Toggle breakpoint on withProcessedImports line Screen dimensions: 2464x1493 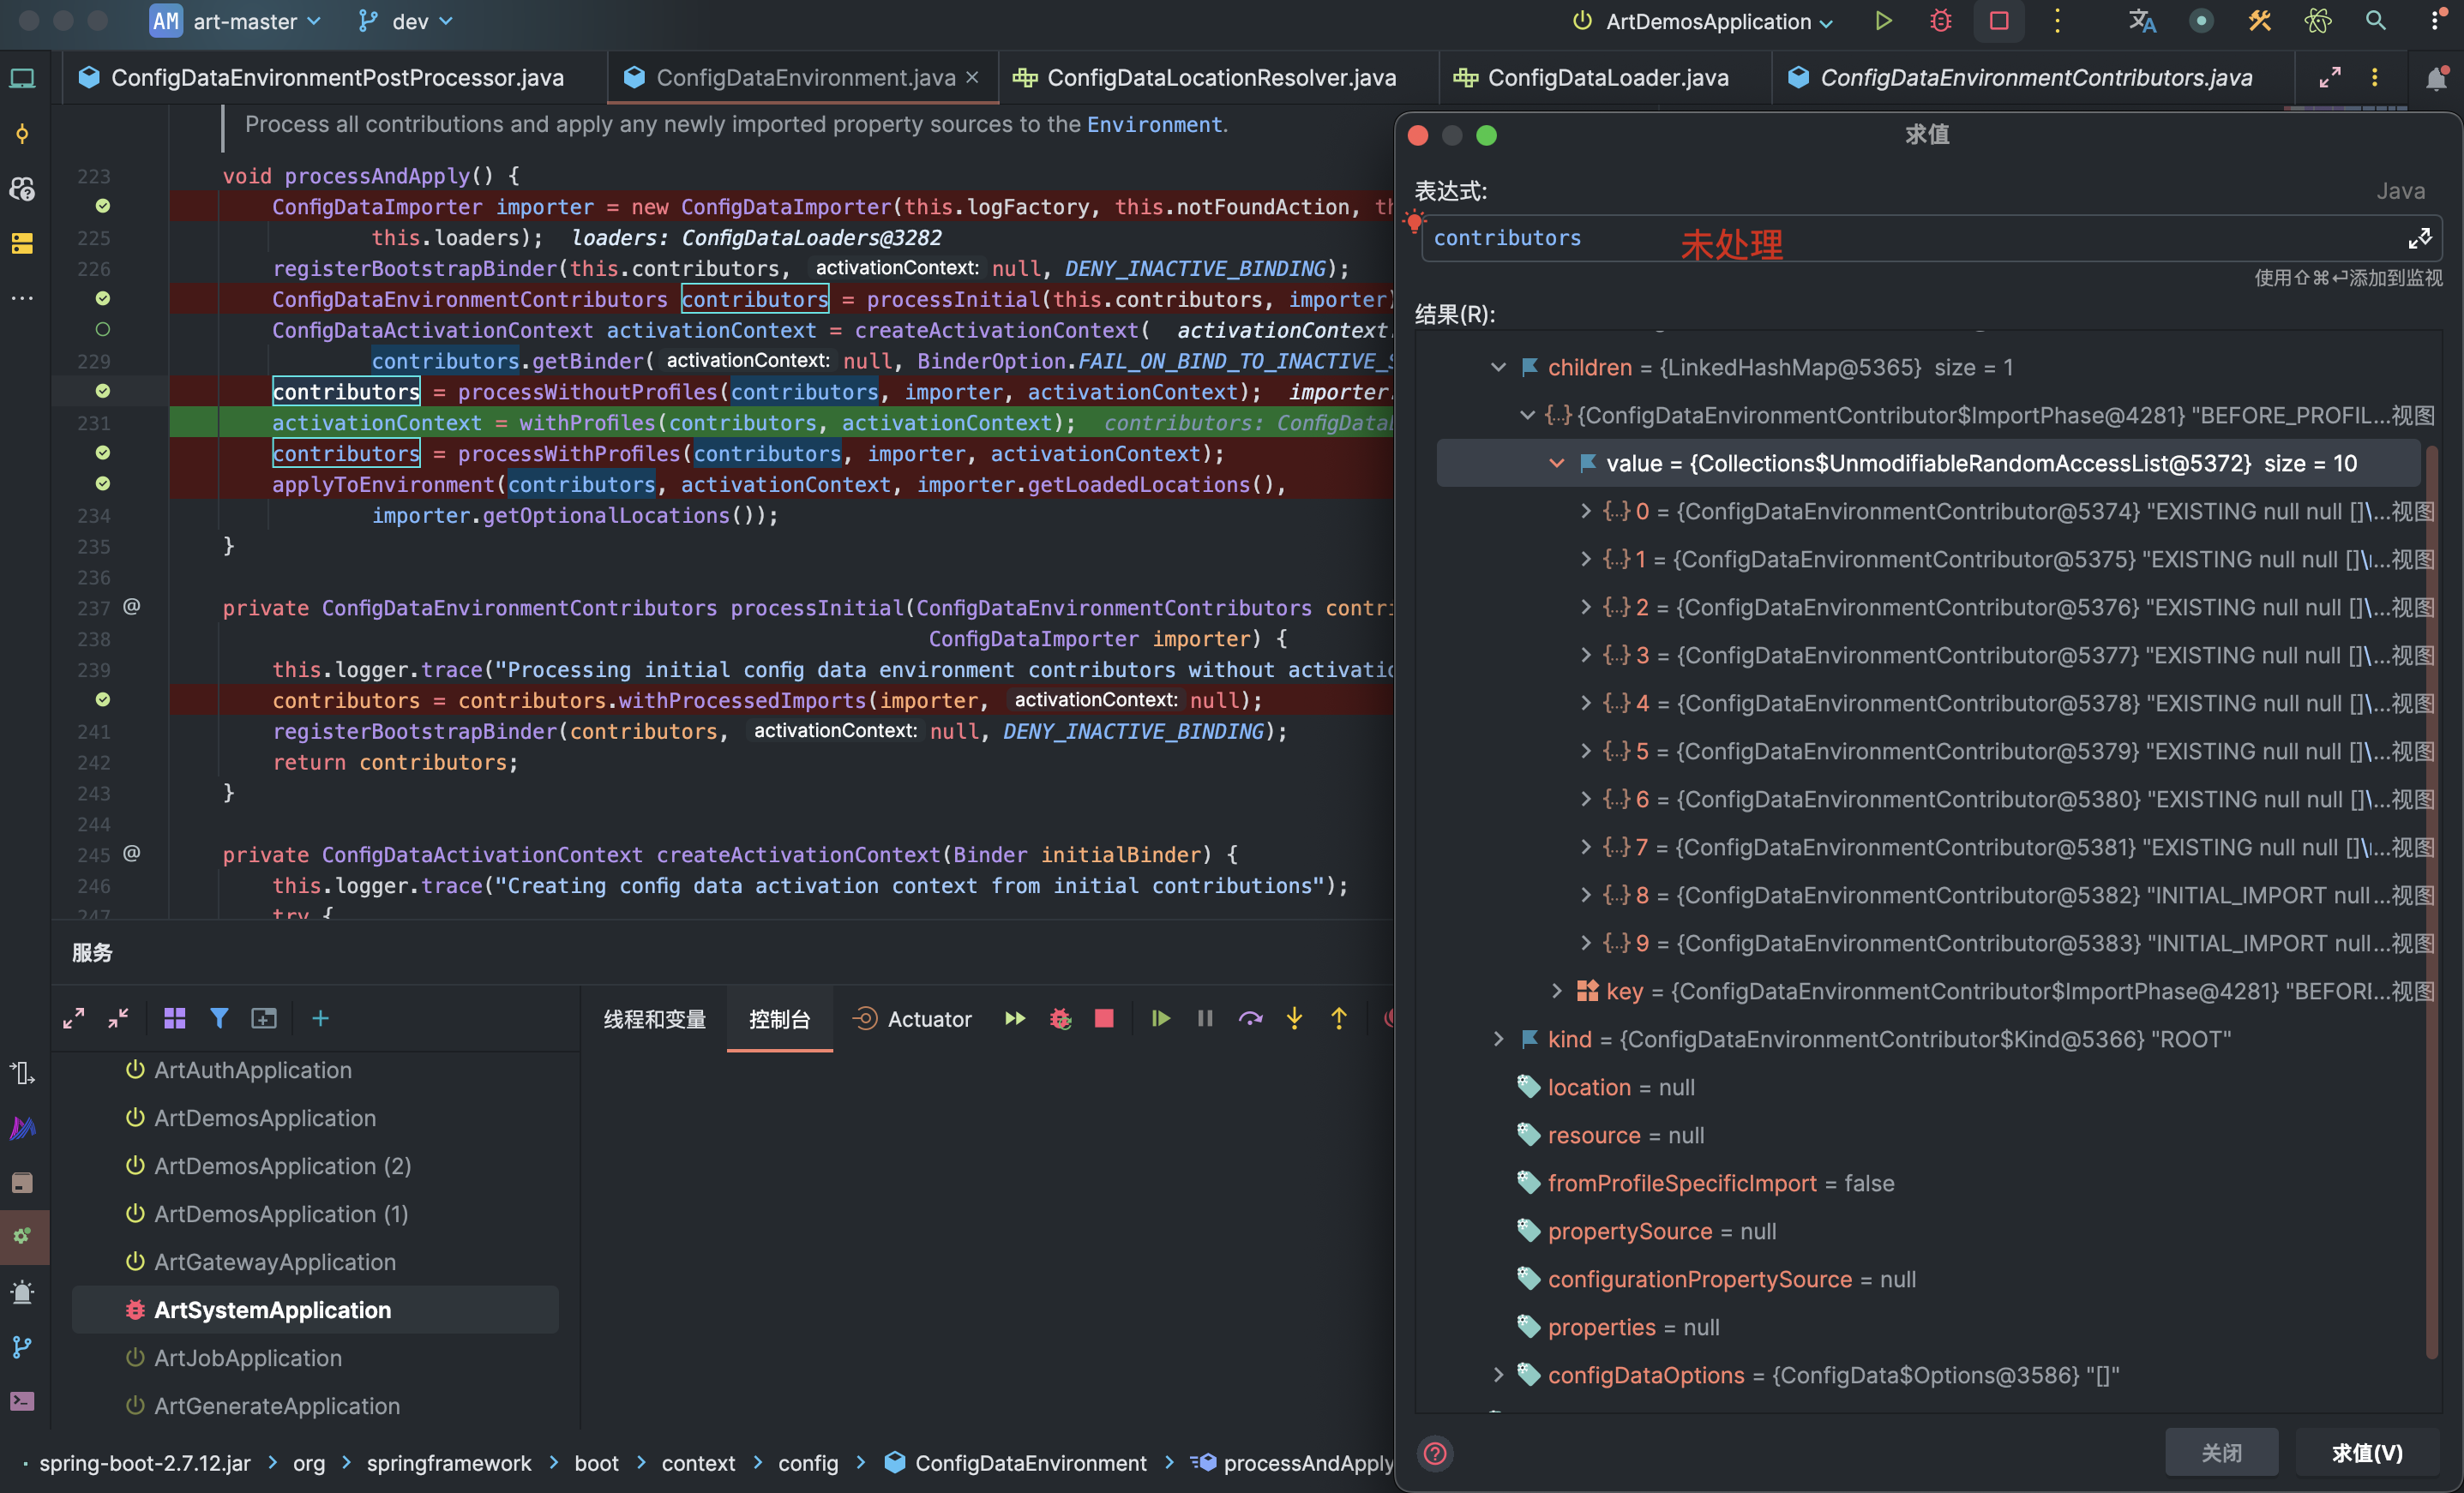pyautogui.click(x=102, y=700)
